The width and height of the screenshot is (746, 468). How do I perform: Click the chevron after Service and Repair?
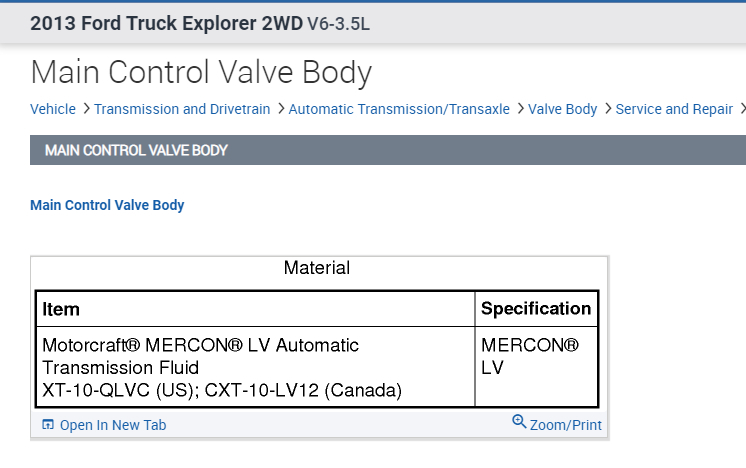tap(741, 109)
